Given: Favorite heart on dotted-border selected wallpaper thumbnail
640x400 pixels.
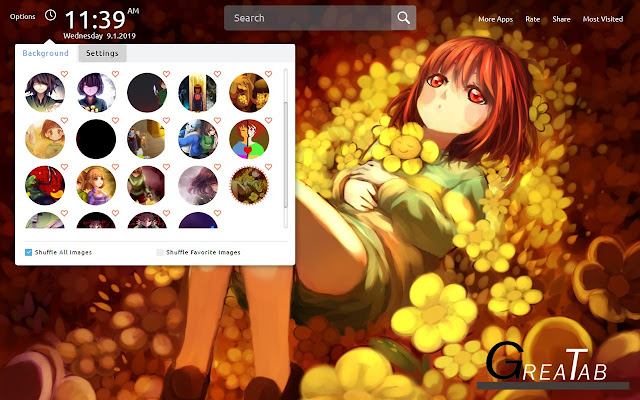Looking at the screenshot, I should point(269,167).
